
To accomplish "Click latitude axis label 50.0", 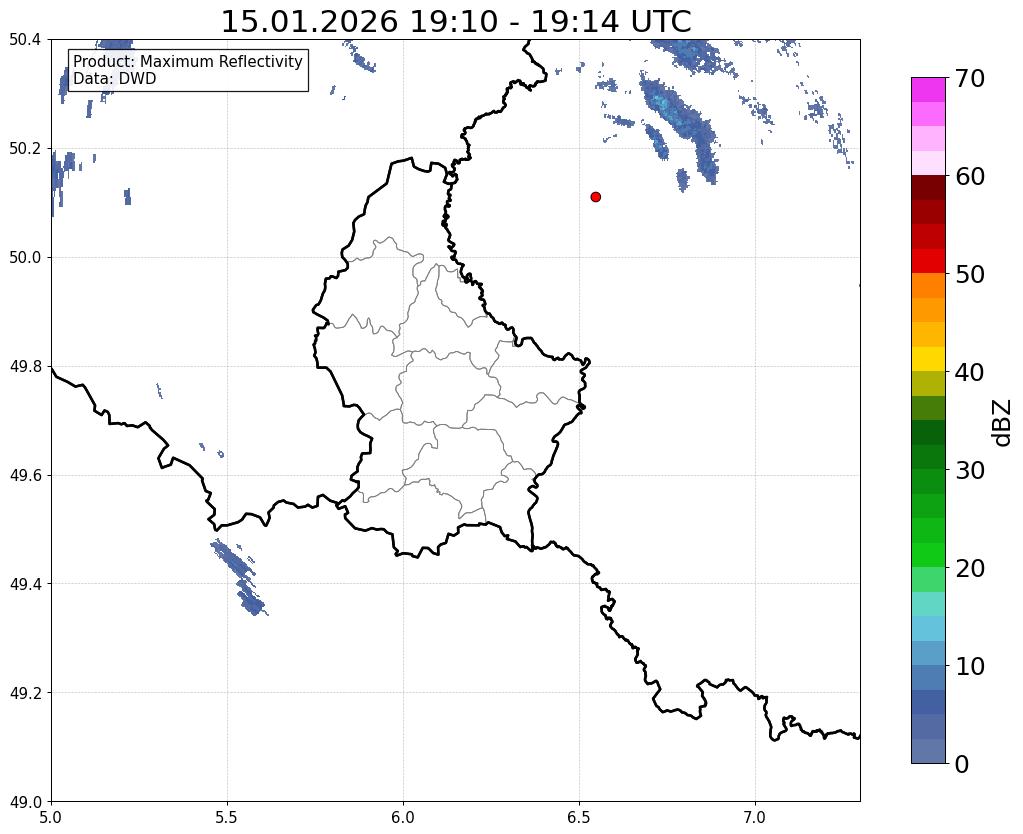I will pos(25,258).
